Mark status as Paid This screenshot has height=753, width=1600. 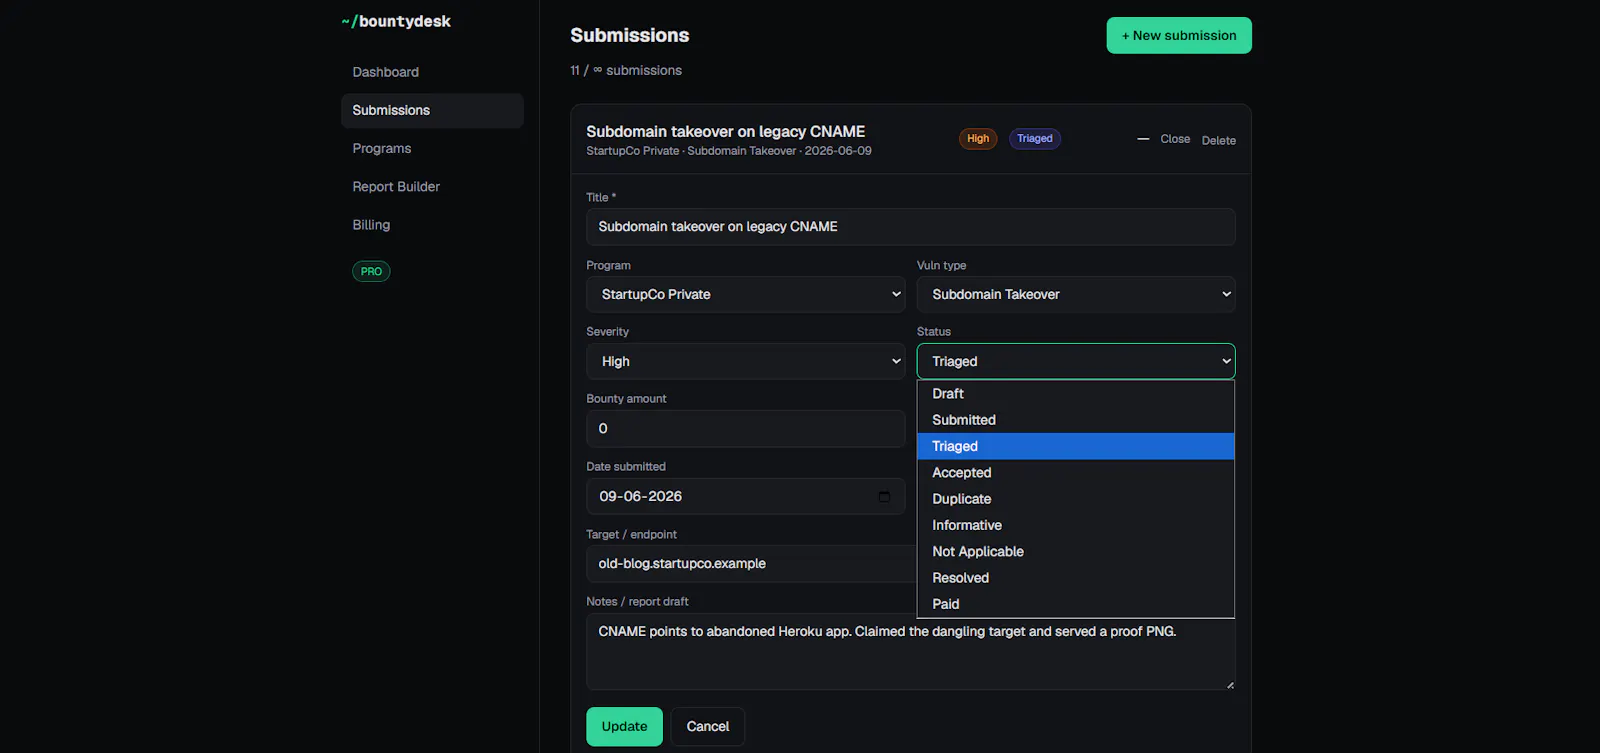[x=1076, y=604]
